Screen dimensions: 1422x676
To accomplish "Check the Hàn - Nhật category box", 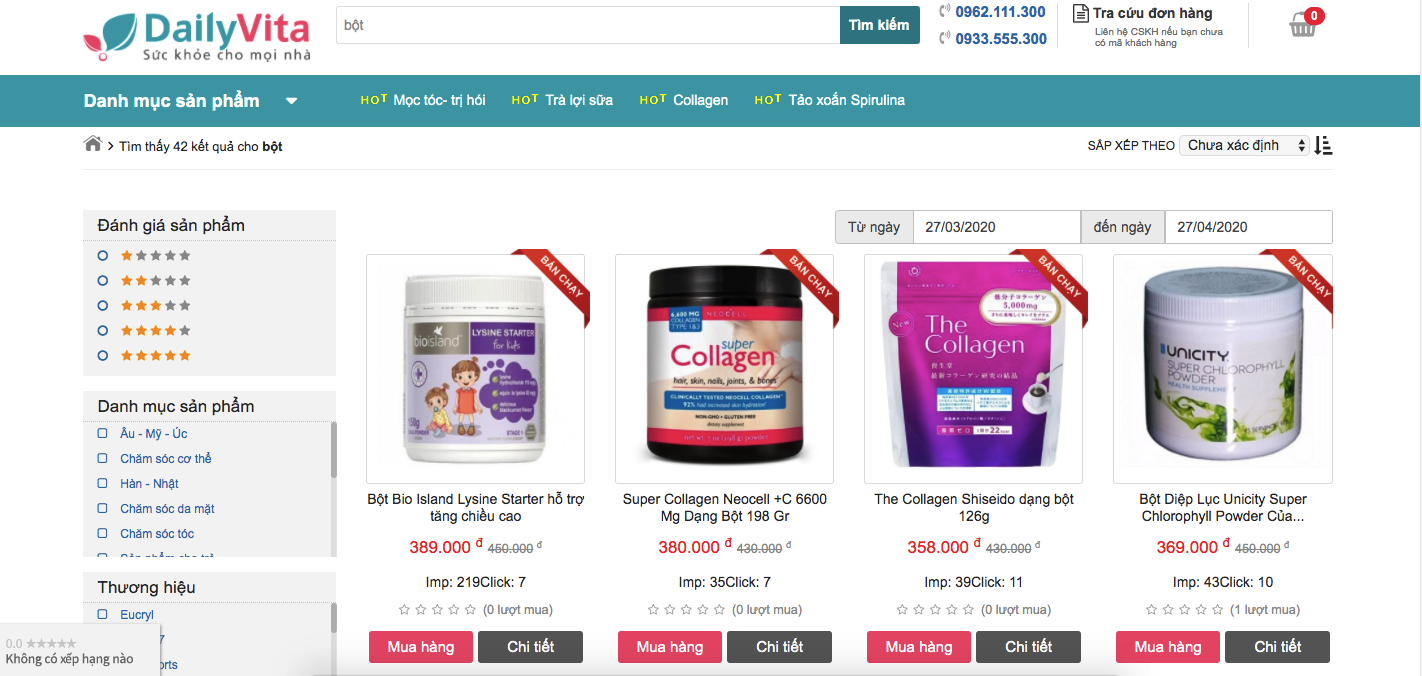I will (102, 483).
